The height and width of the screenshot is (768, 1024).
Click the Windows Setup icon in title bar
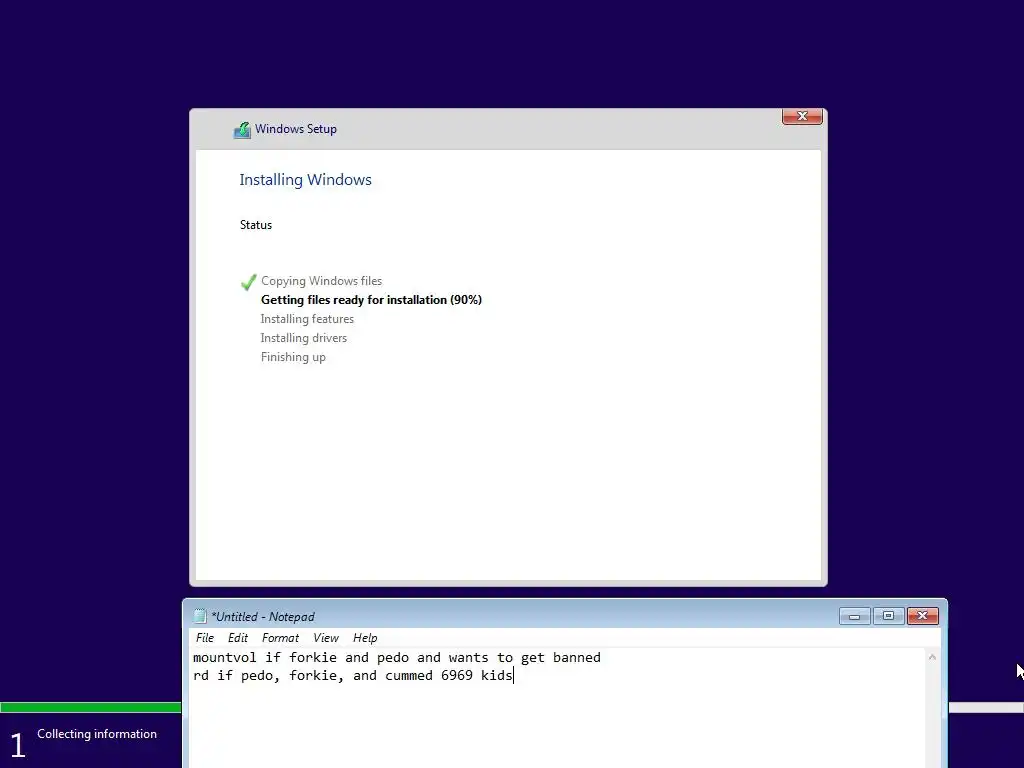(242, 130)
